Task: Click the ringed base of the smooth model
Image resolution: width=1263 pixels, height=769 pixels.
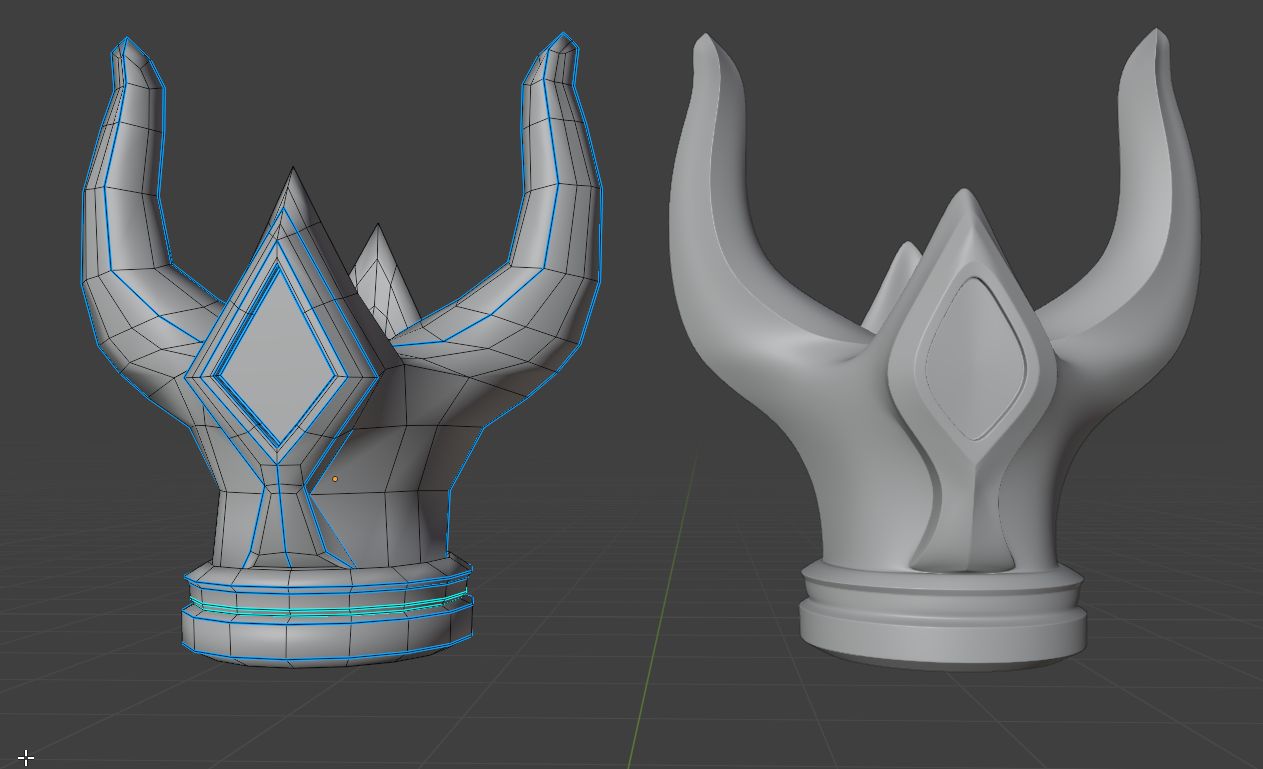Action: click(x=943, y=618)
